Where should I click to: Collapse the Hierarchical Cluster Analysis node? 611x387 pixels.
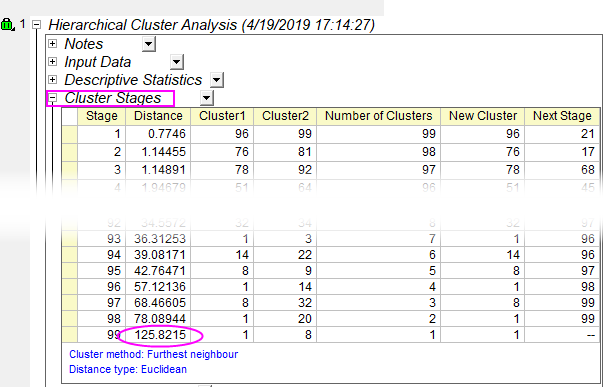[x=37, y=25]
